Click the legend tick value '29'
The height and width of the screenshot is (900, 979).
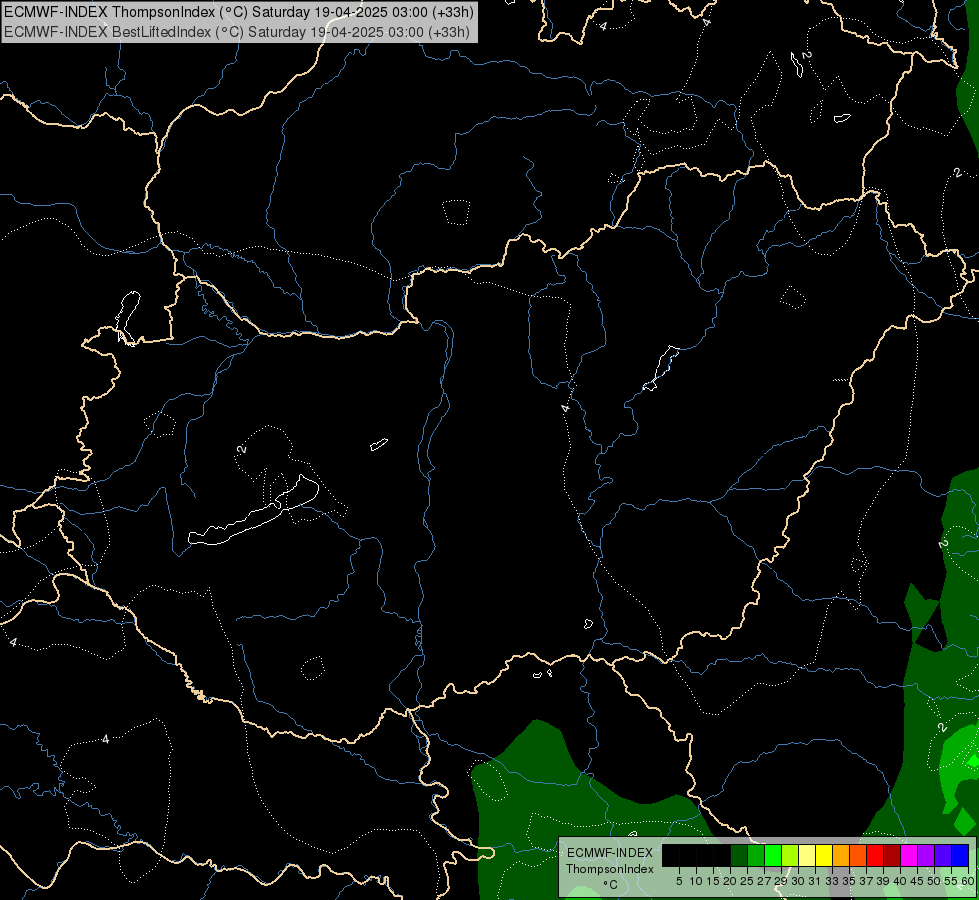(x=781, y=881)
